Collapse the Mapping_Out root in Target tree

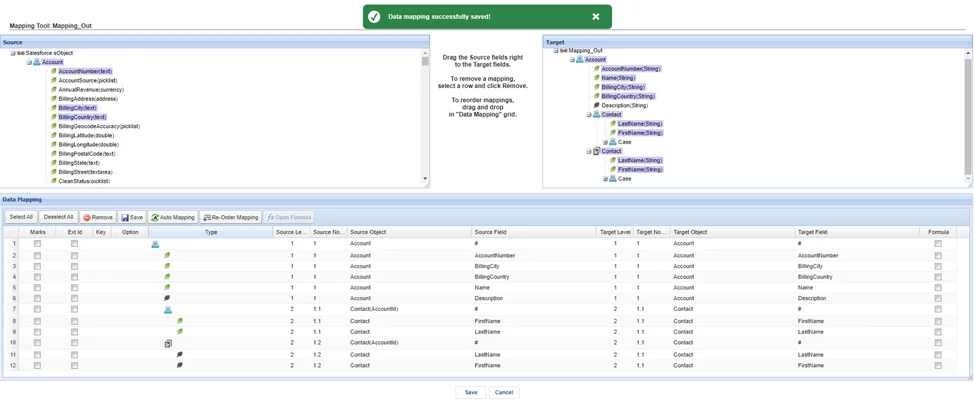(556, 50)
